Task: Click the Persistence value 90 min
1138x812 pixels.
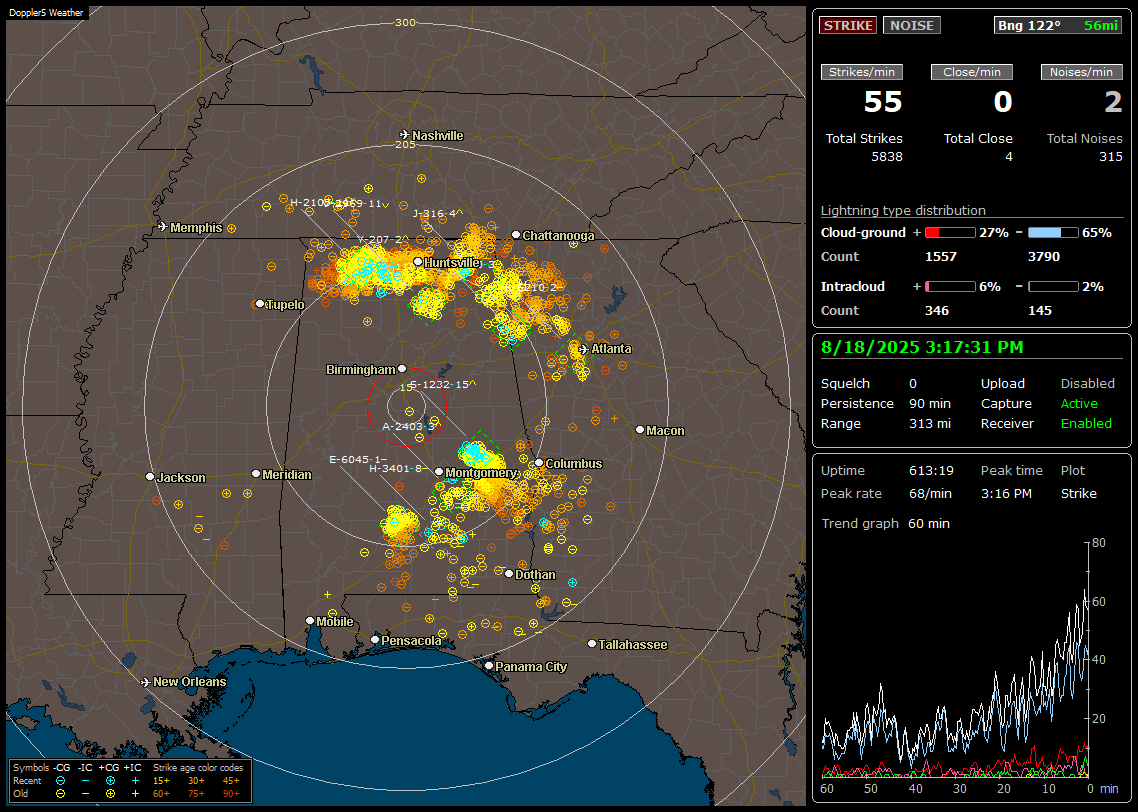Action: [930, 403]
